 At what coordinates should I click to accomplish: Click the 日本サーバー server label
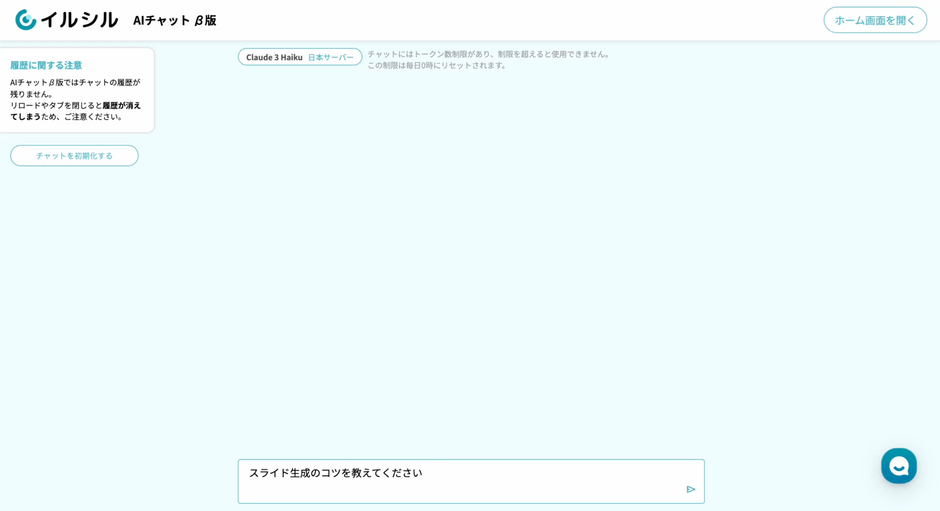click(x=330, y=57)
